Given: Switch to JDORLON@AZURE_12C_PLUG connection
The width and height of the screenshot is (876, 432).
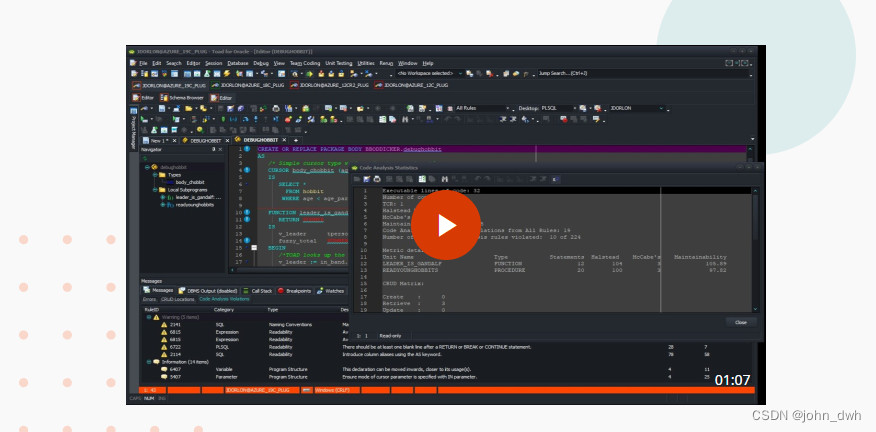Looking at the screenshot, I should coord(412,86).
